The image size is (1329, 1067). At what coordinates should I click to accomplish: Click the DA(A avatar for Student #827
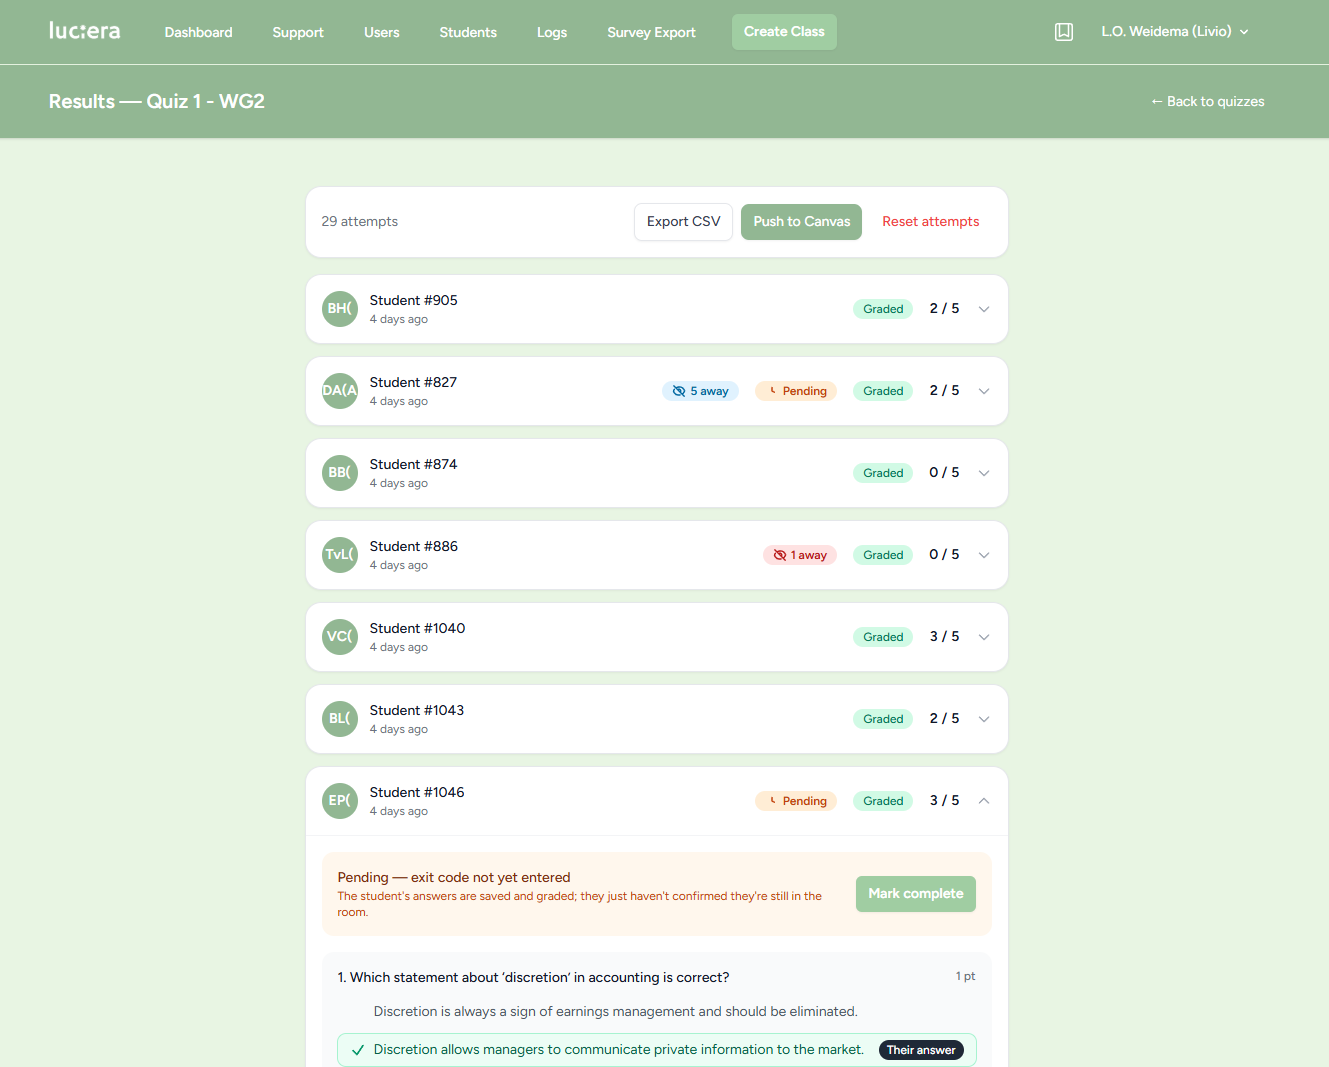coord(340,391)
